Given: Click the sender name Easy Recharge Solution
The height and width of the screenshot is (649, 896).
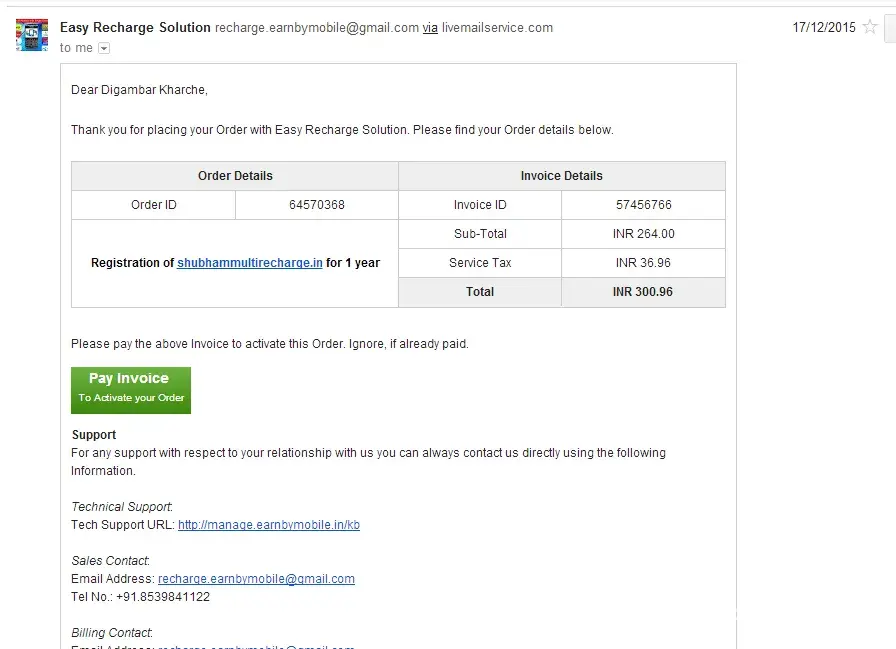Looking at the screenshot, I should tap(135, 28).
